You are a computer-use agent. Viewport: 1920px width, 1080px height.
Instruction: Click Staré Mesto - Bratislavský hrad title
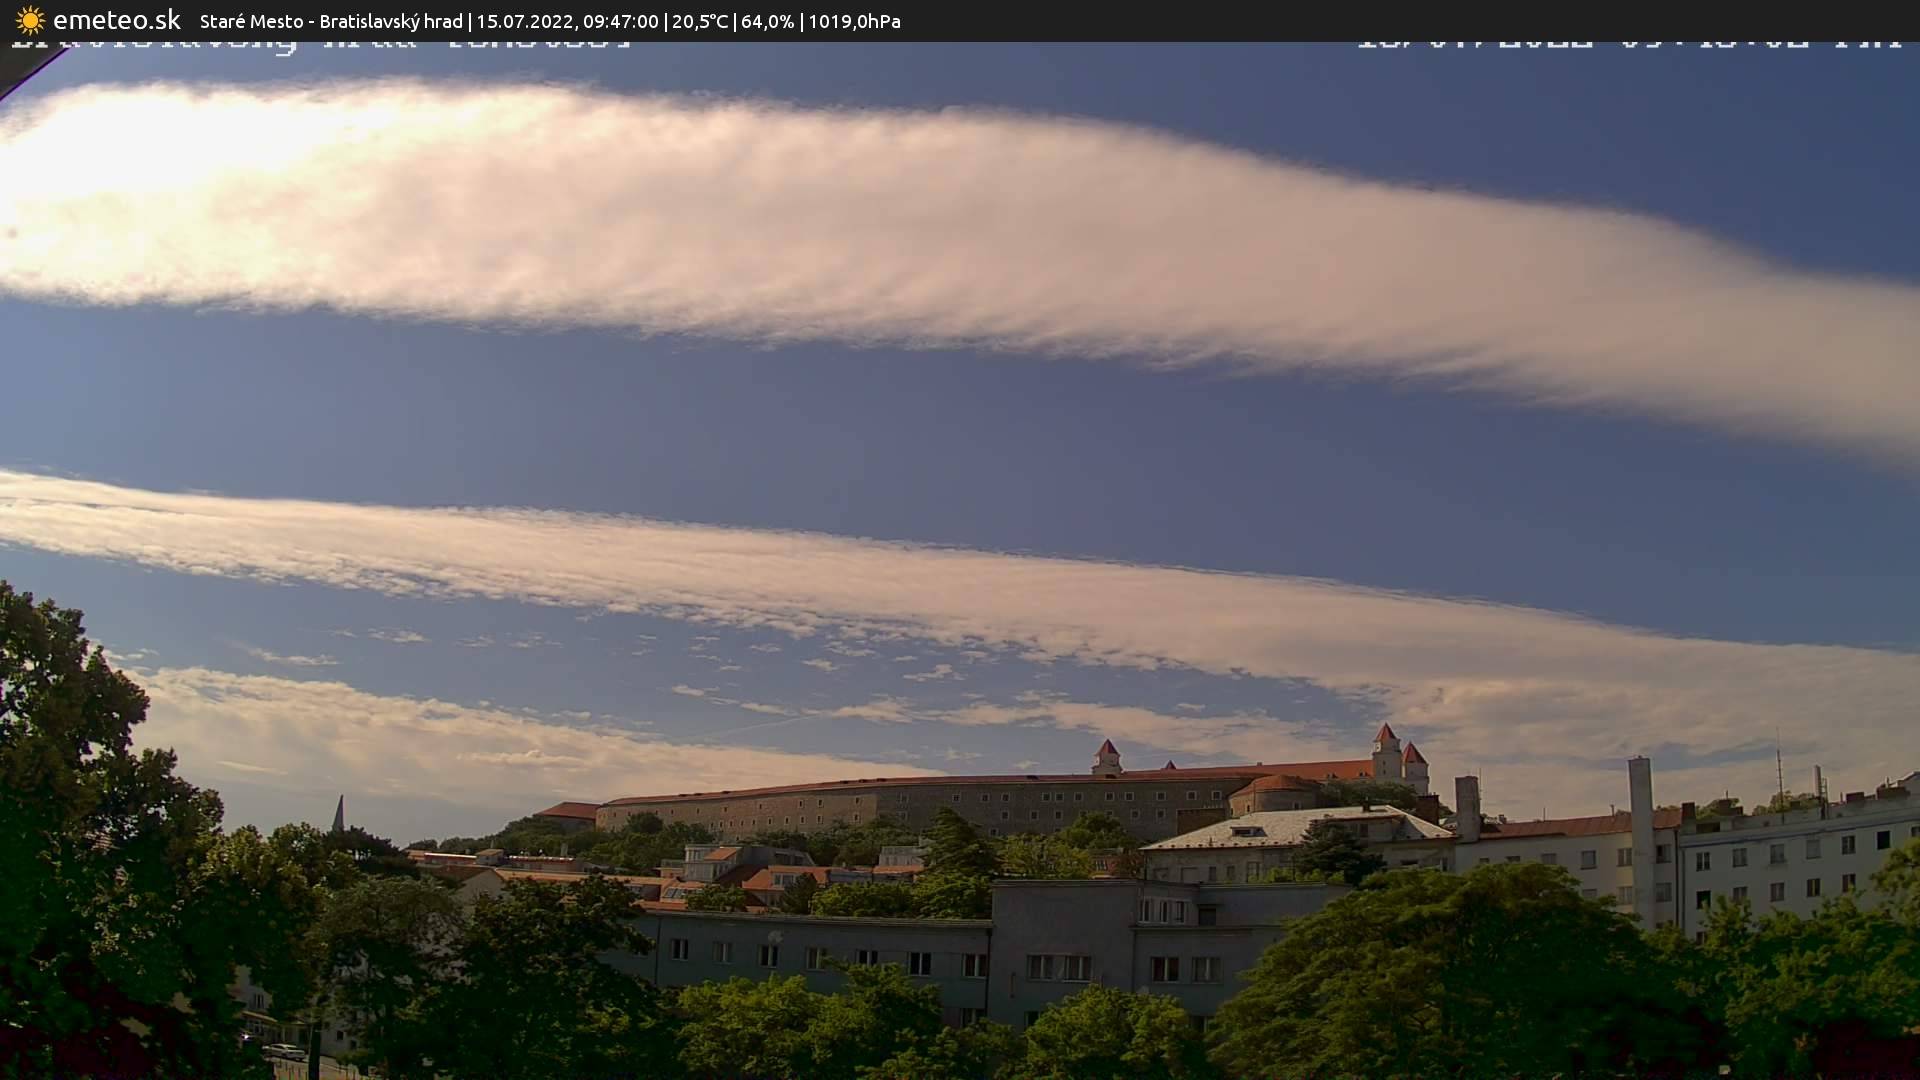coord(331,21)
